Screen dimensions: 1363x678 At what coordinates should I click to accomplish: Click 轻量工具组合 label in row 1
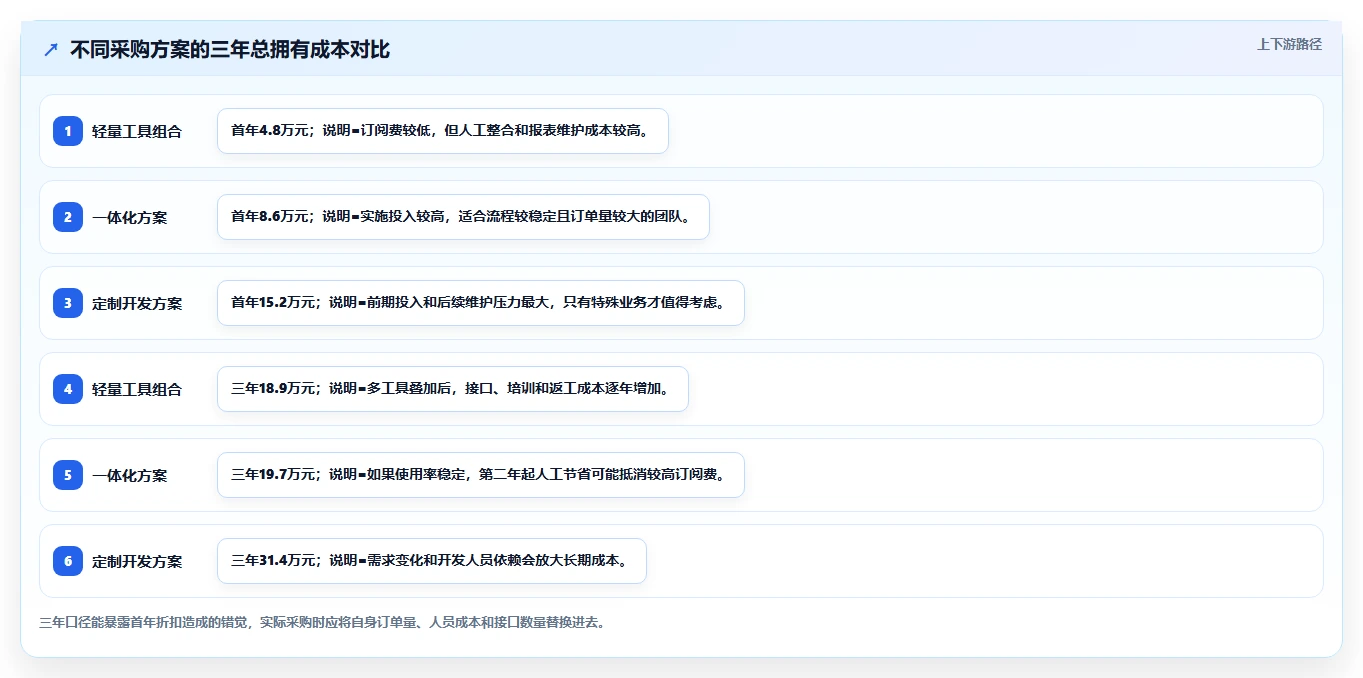tap(137, 131)
